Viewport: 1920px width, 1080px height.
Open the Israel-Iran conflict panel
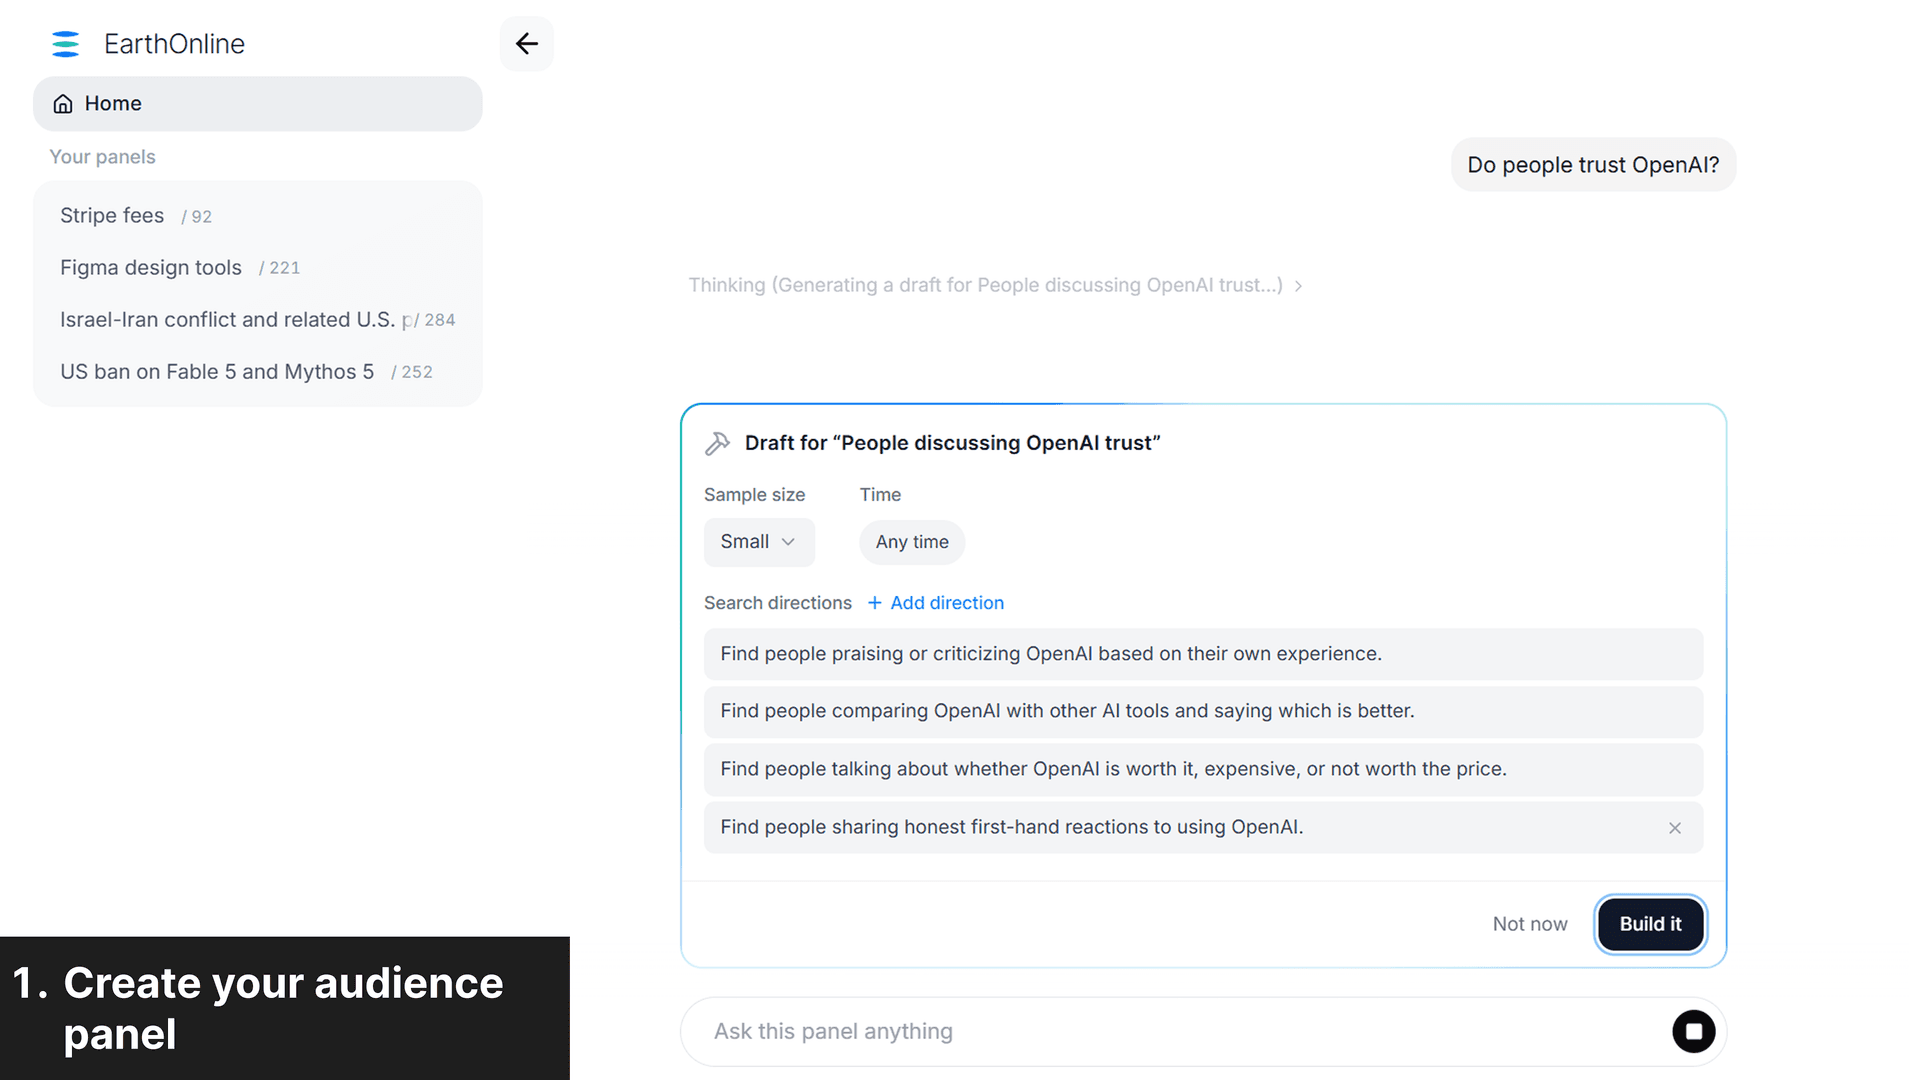coord(258,320)
